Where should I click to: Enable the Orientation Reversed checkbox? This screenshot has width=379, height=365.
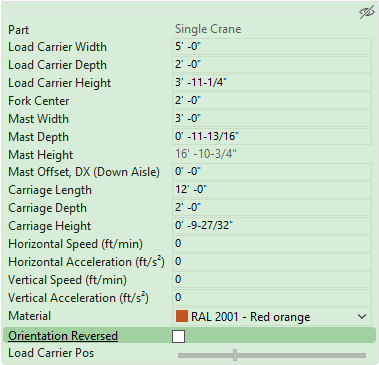pyautogui.click(x=179, y=336)
